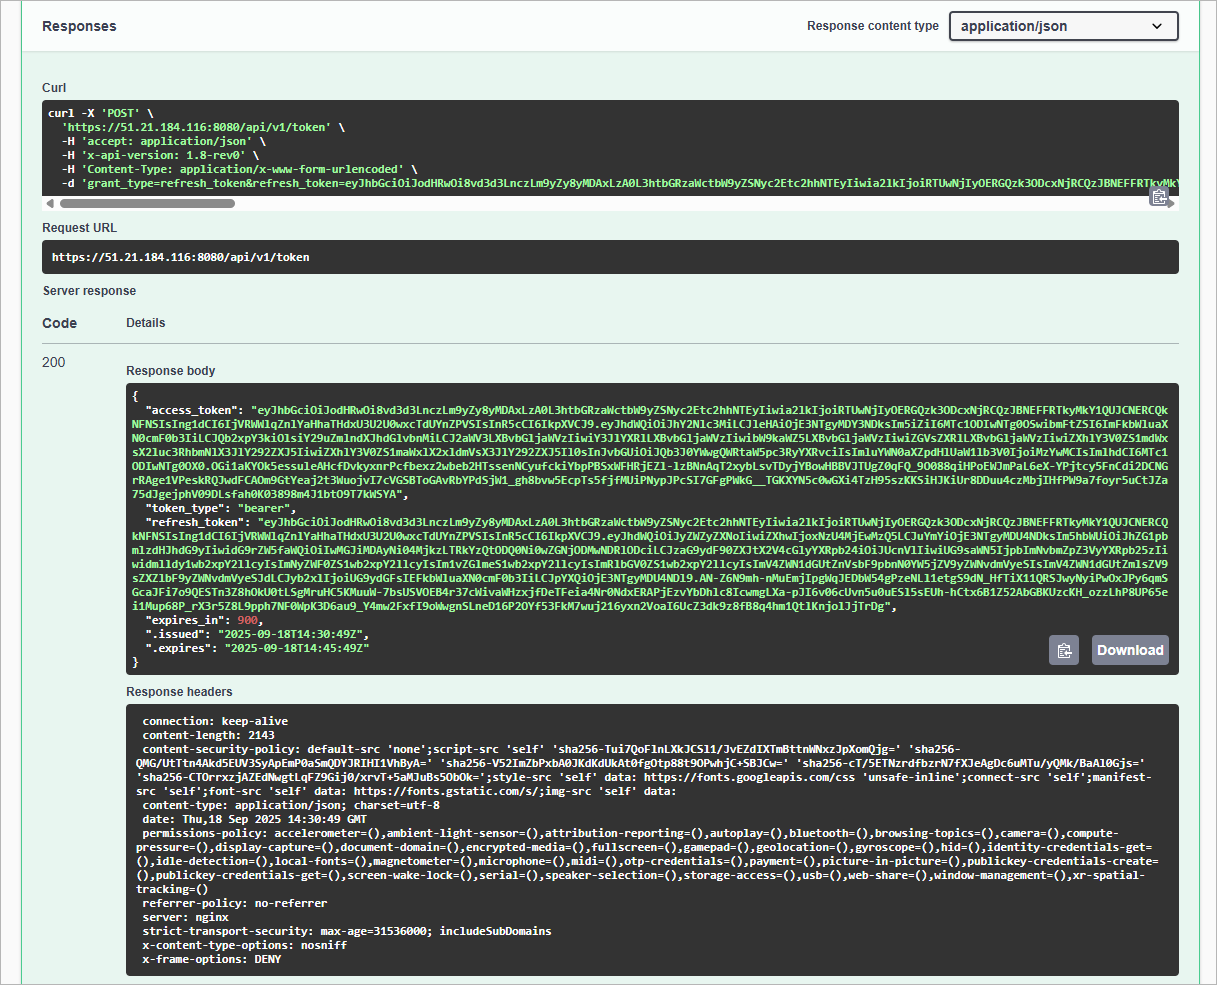Click the connection: keep-alive header
The image size is (1217, 985).
[215, 721]
